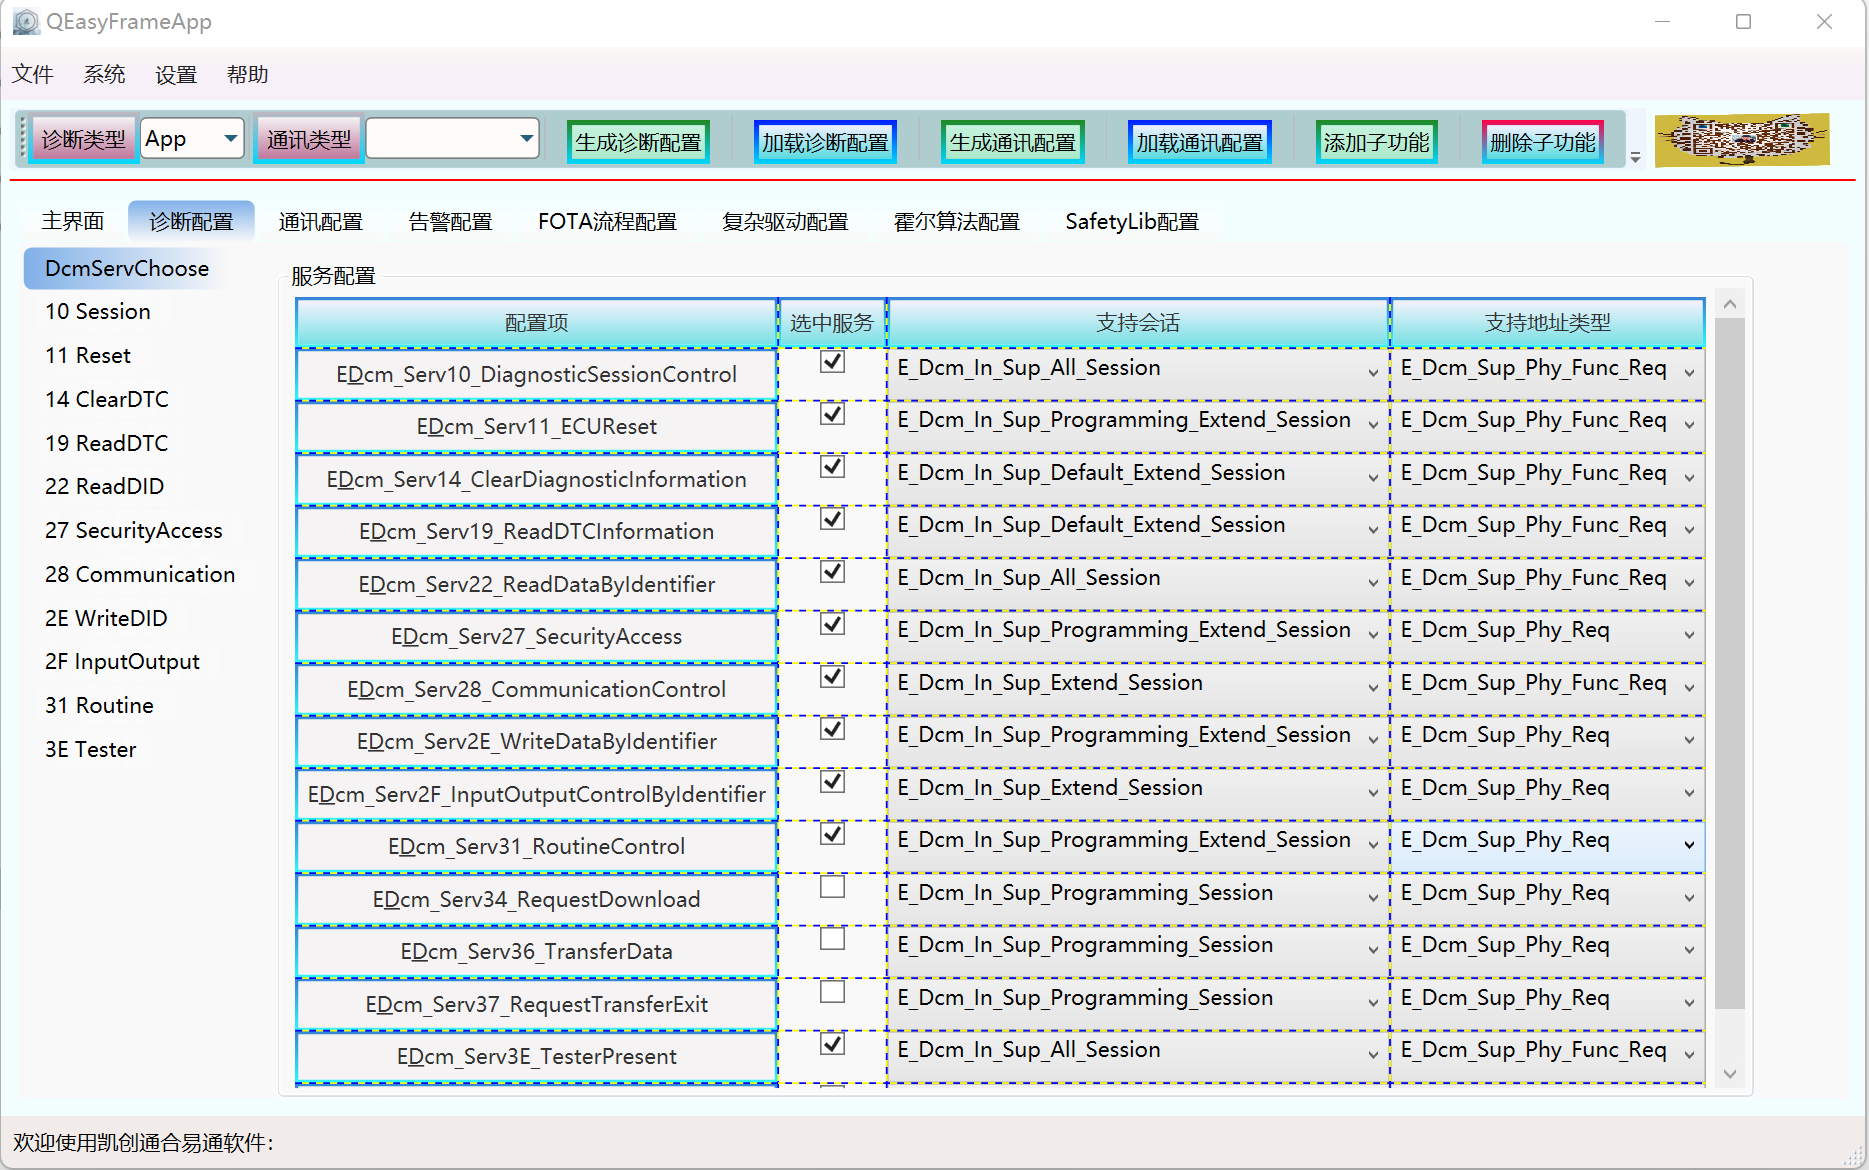
Task: Click 添加子功能 button
Action: 1376,142
